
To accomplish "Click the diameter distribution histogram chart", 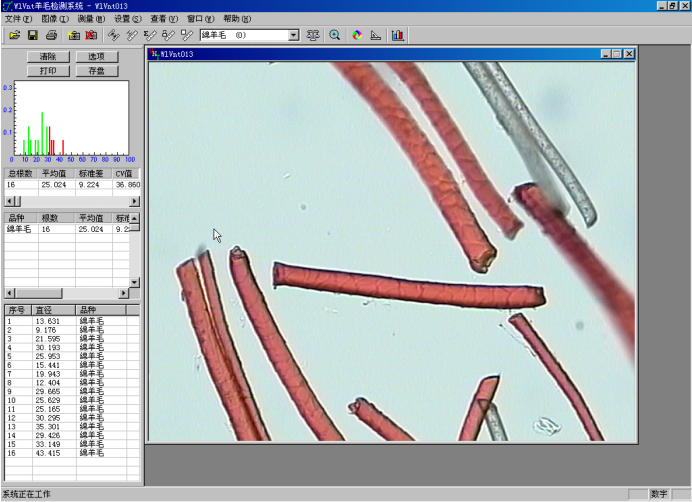I will pos(71,118).
